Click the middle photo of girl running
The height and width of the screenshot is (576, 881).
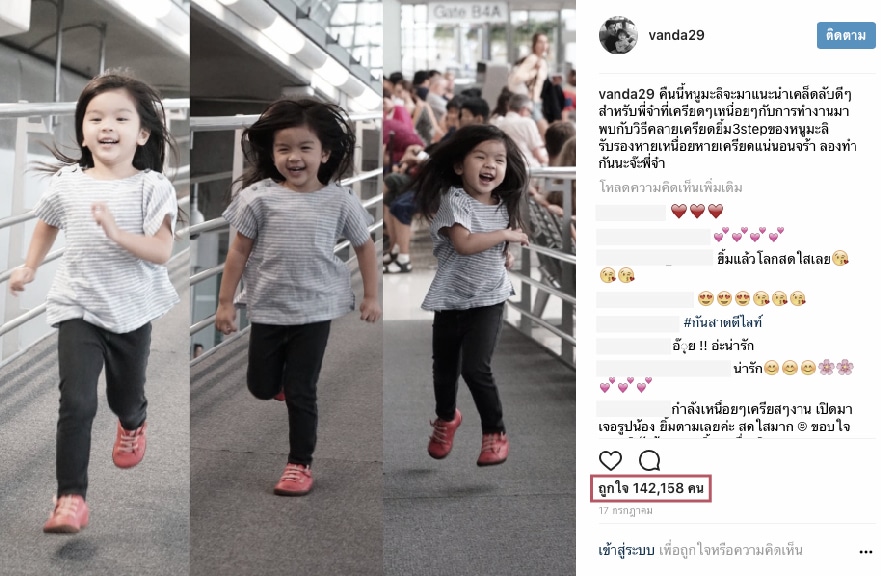click(287, 288)
